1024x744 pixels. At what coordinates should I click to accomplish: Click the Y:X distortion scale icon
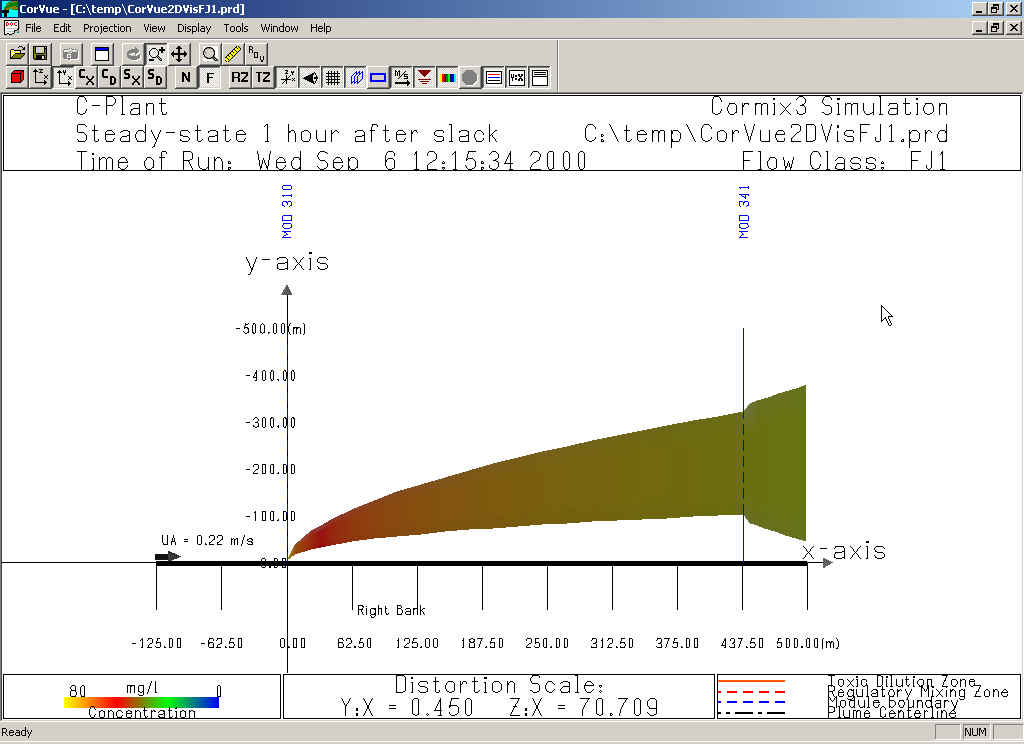coord(517,77)
